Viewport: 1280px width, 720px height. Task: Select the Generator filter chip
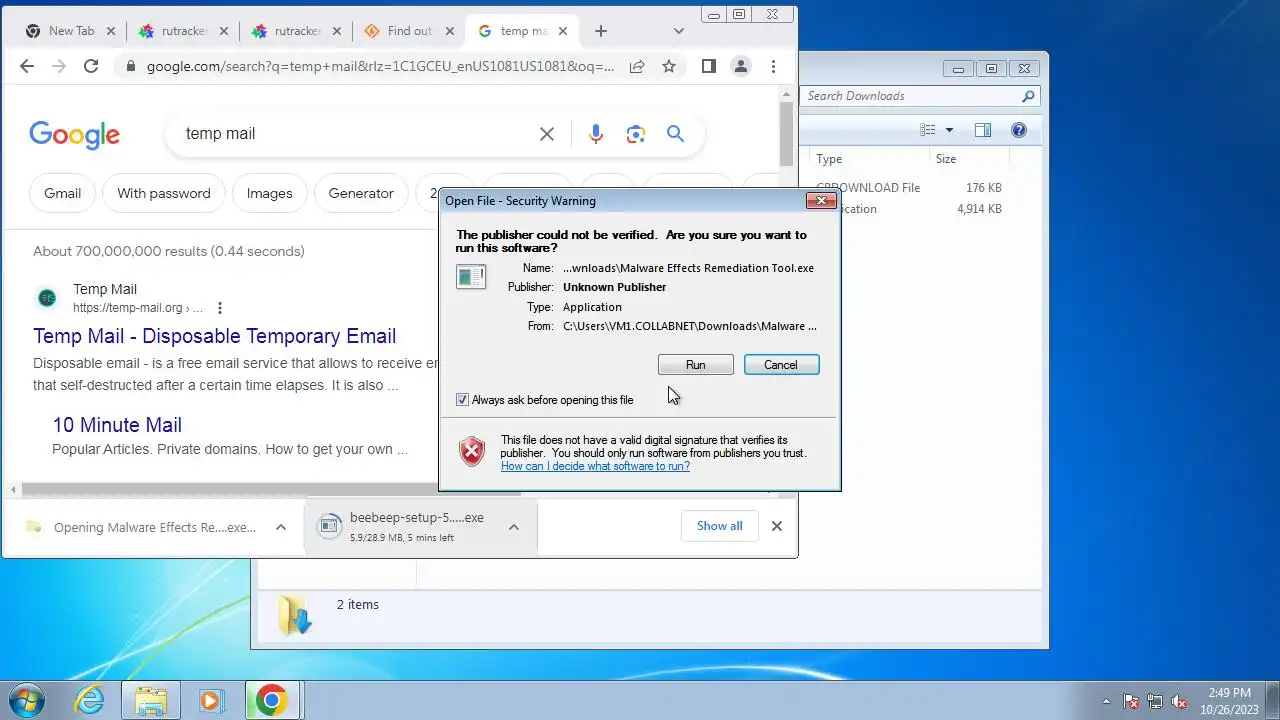(x=361, y=193)
